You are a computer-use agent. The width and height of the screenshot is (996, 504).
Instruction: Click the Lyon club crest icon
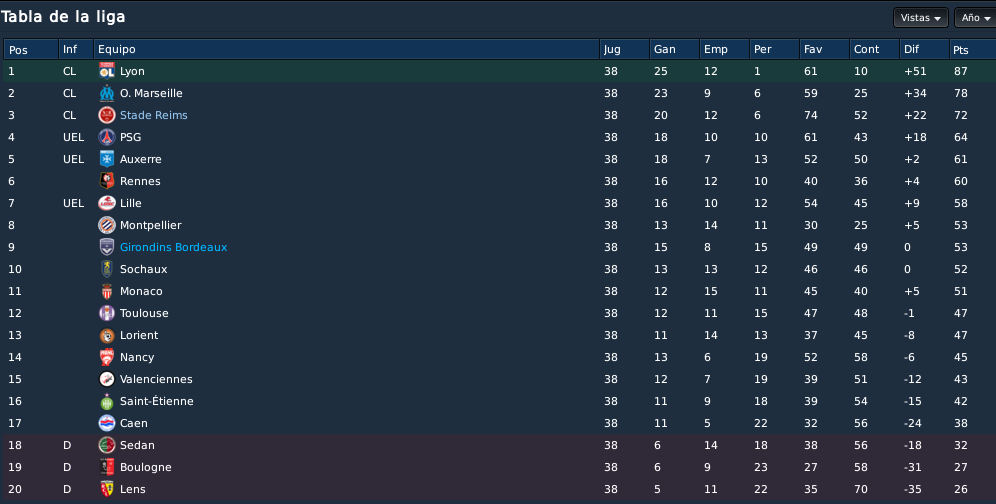[x=107, y=71]
